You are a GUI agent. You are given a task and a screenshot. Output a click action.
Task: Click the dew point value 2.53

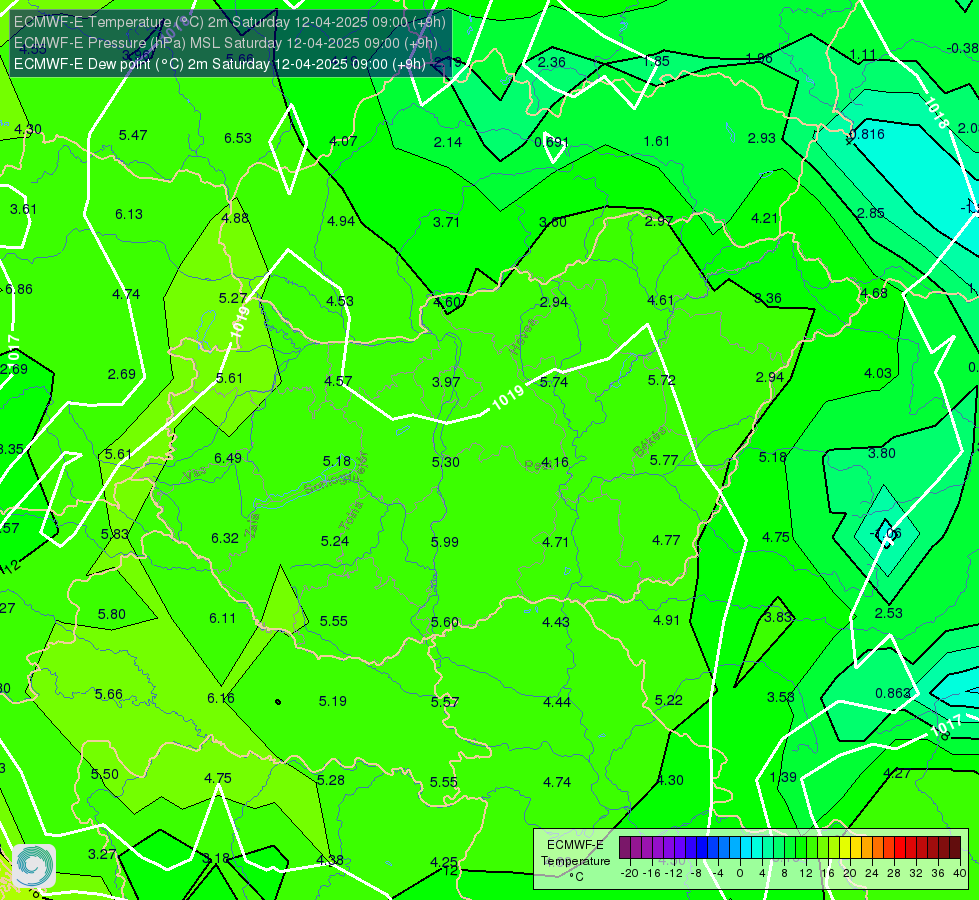tap(888, 613)
